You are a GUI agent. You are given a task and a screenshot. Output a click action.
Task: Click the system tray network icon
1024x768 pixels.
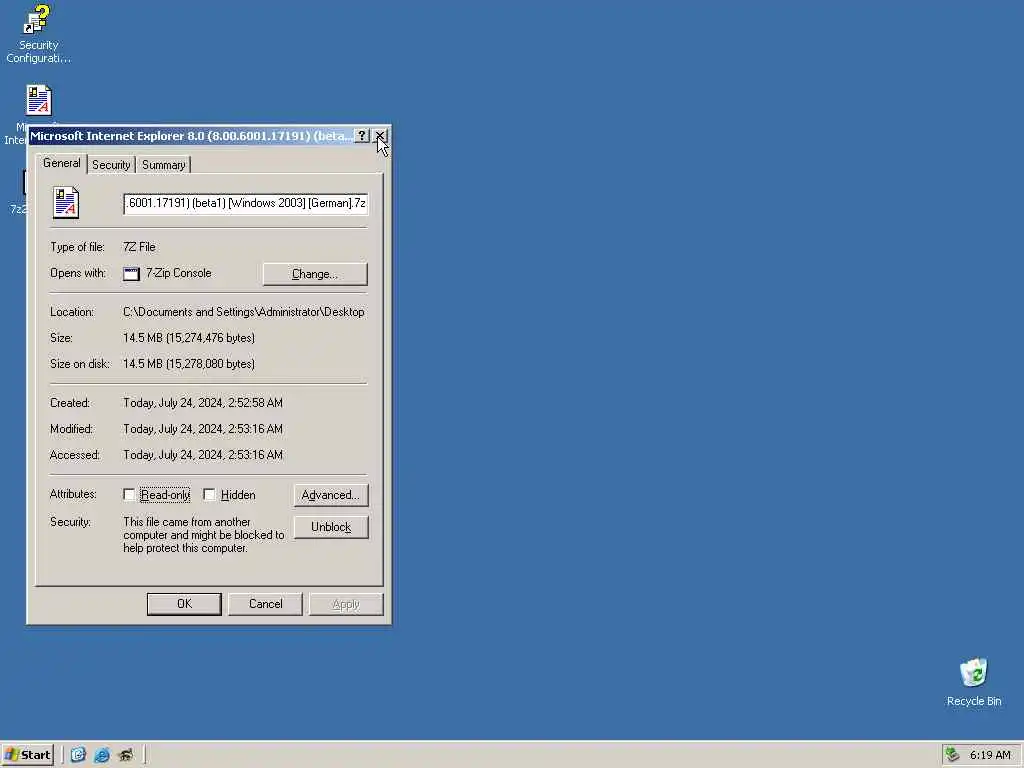coord(952,755)
